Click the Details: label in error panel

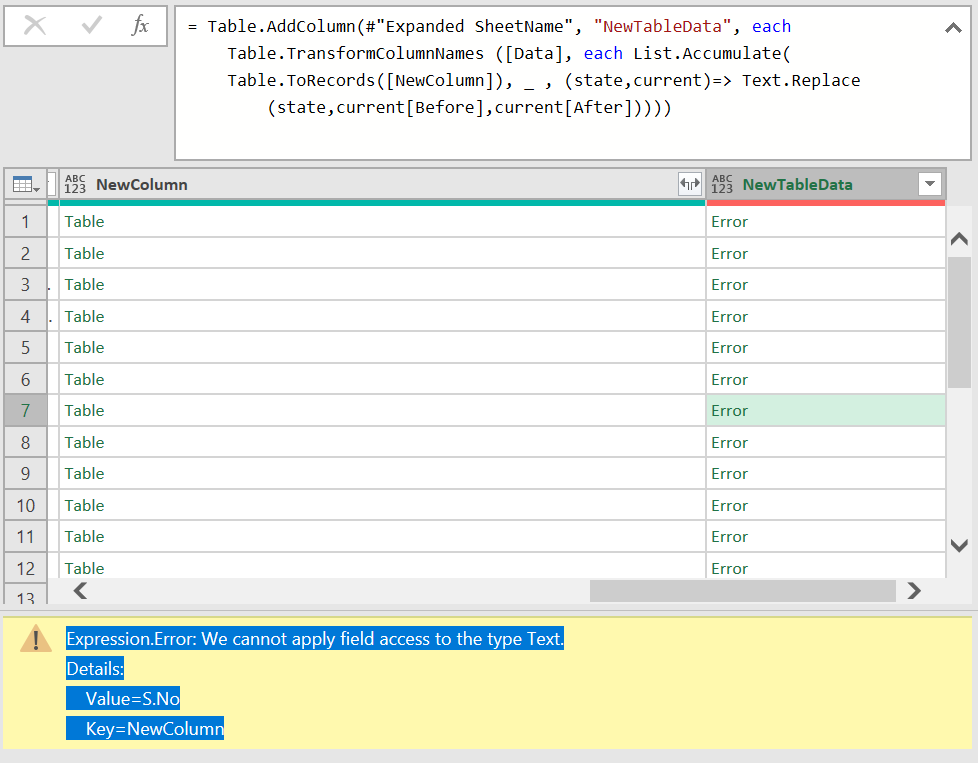[x=95, y=669]
